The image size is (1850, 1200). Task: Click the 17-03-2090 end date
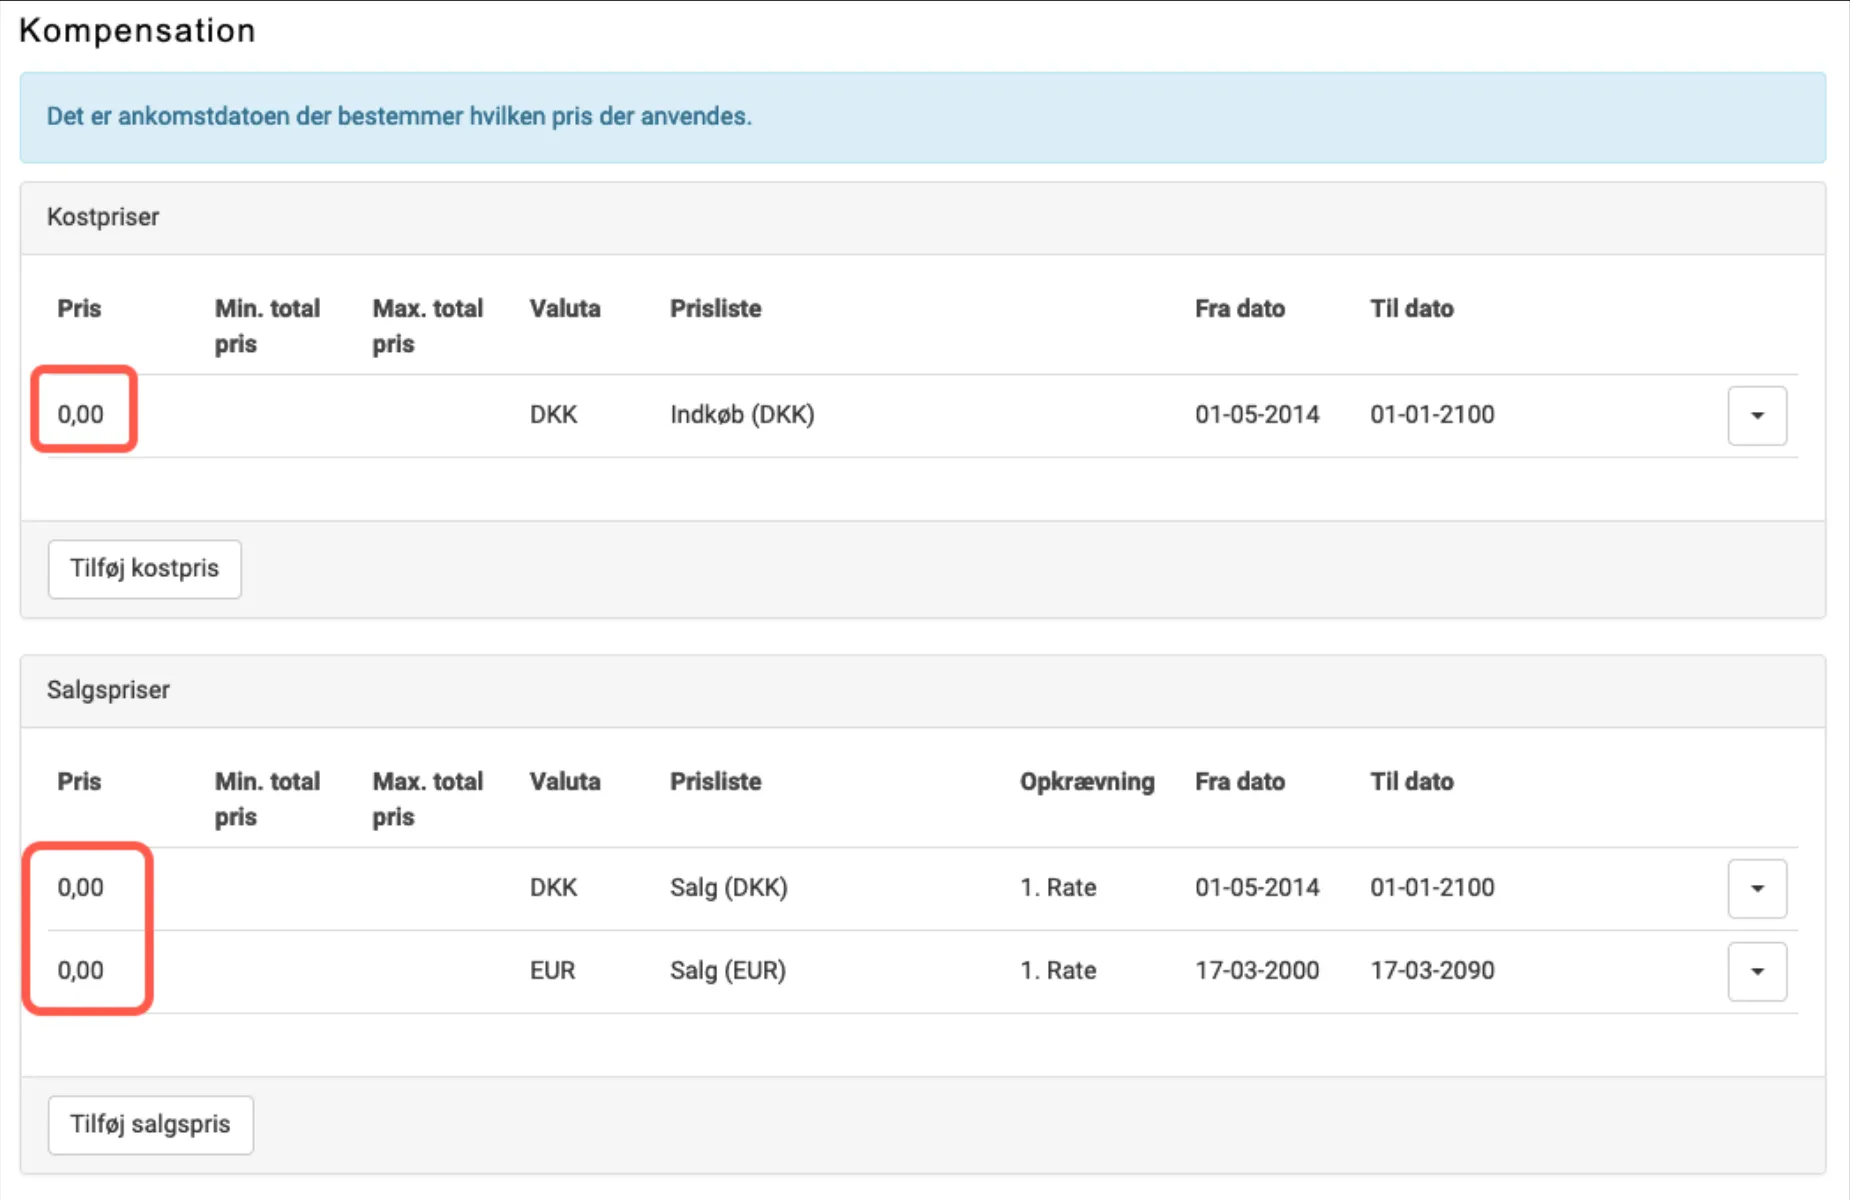1431,970
